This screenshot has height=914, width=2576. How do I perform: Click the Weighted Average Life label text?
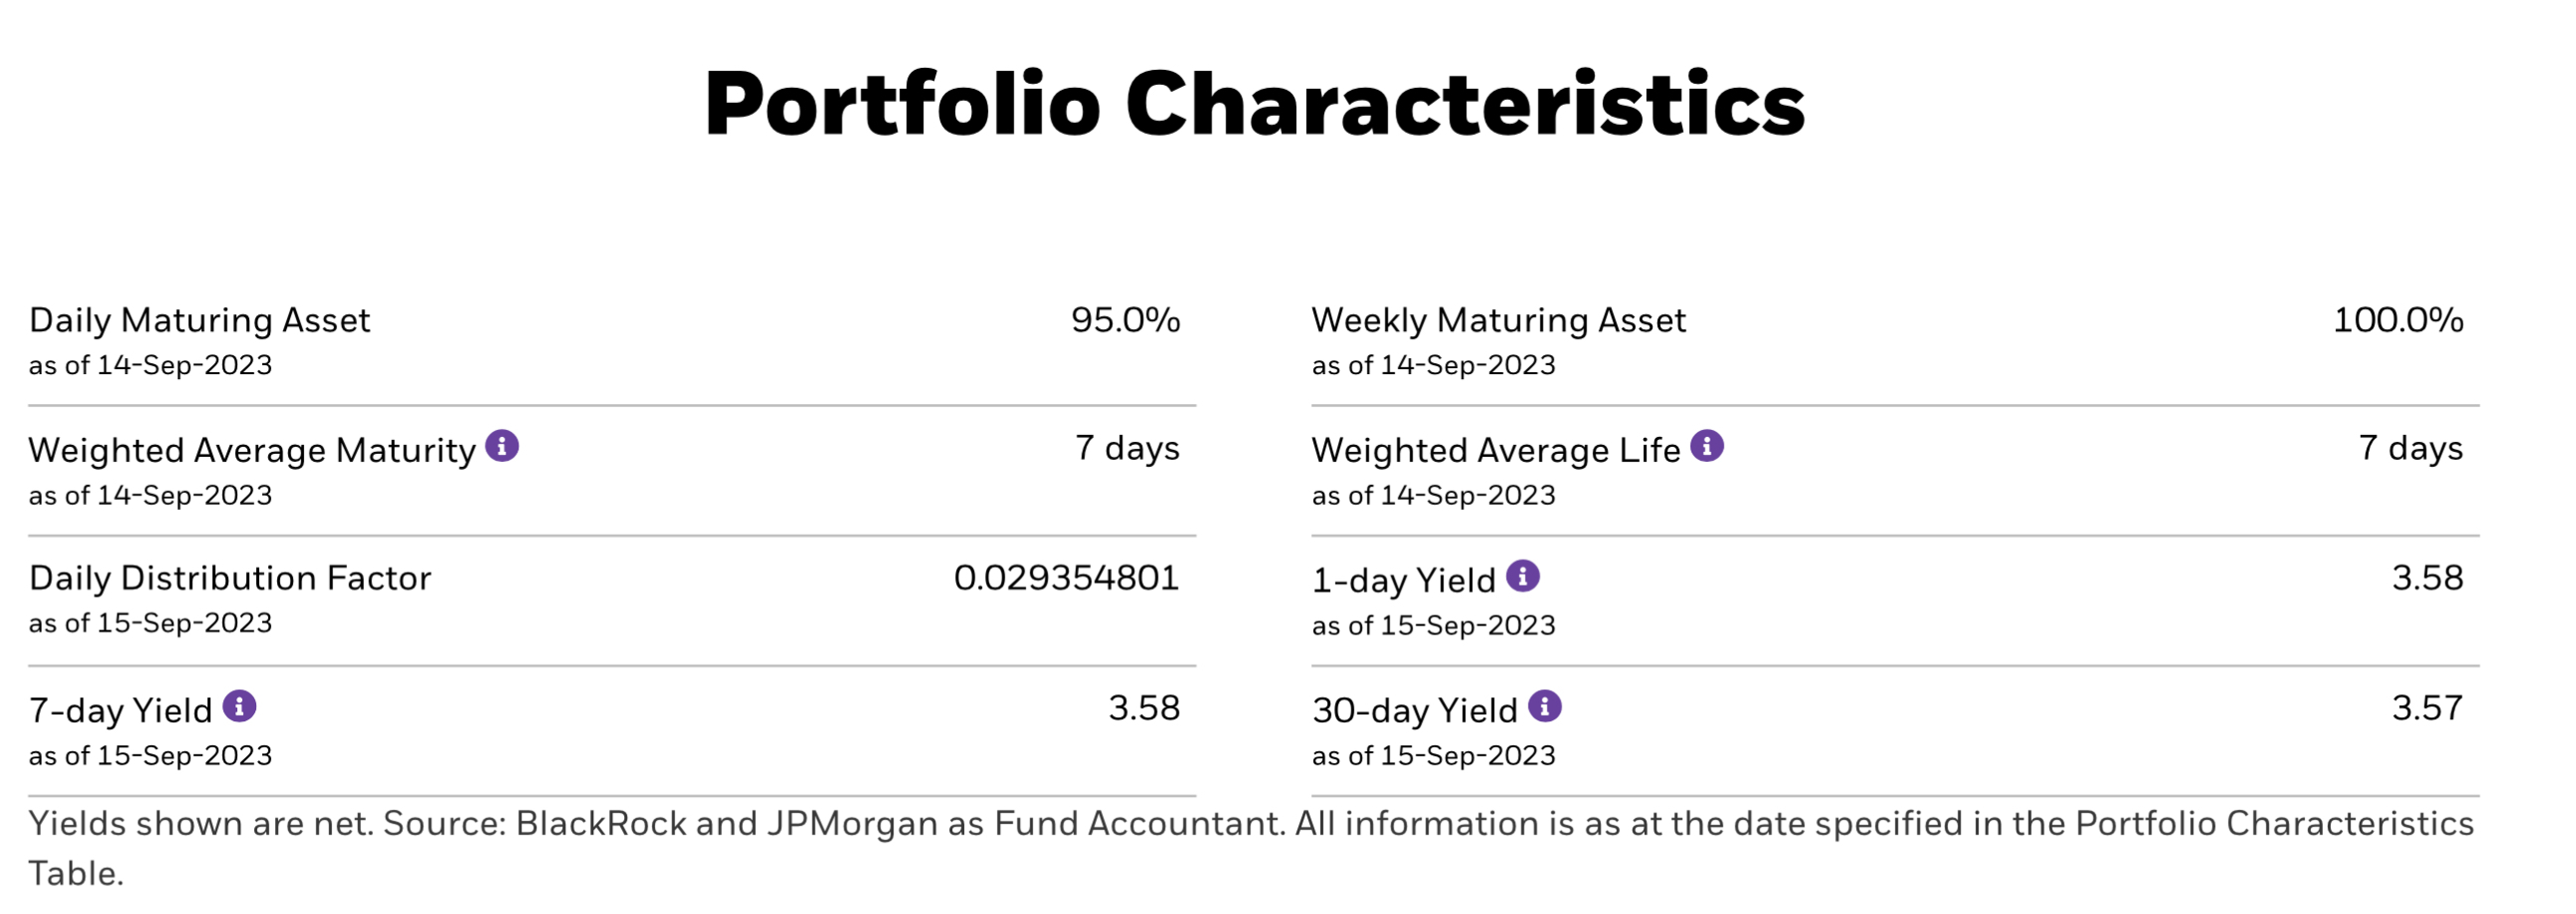click(x=1496, y=450)
